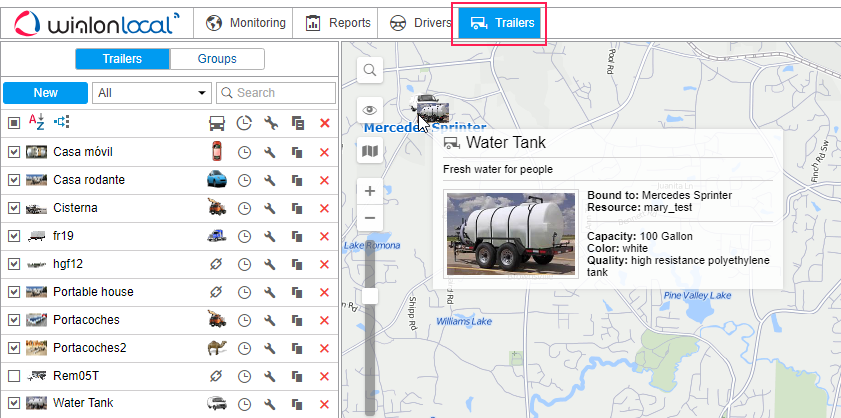Zoom in with the map plus button

coord(370,191)
